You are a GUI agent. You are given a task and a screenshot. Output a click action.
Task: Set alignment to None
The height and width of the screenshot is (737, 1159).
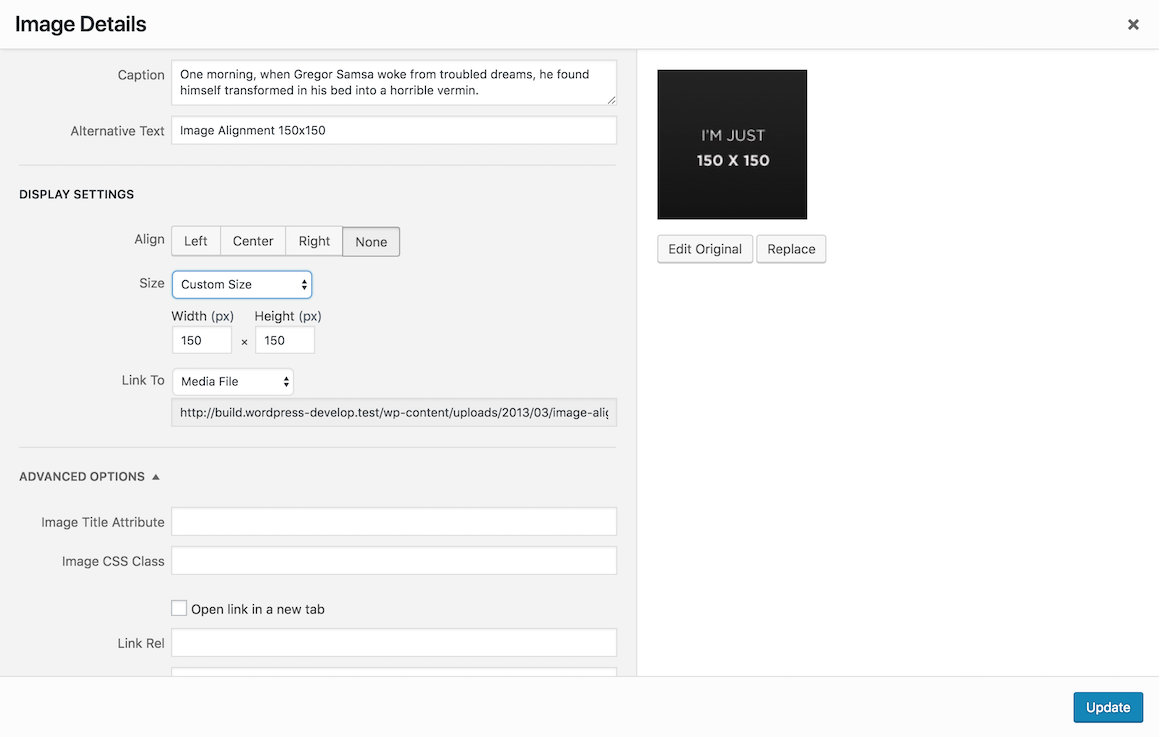coord(371,242)
